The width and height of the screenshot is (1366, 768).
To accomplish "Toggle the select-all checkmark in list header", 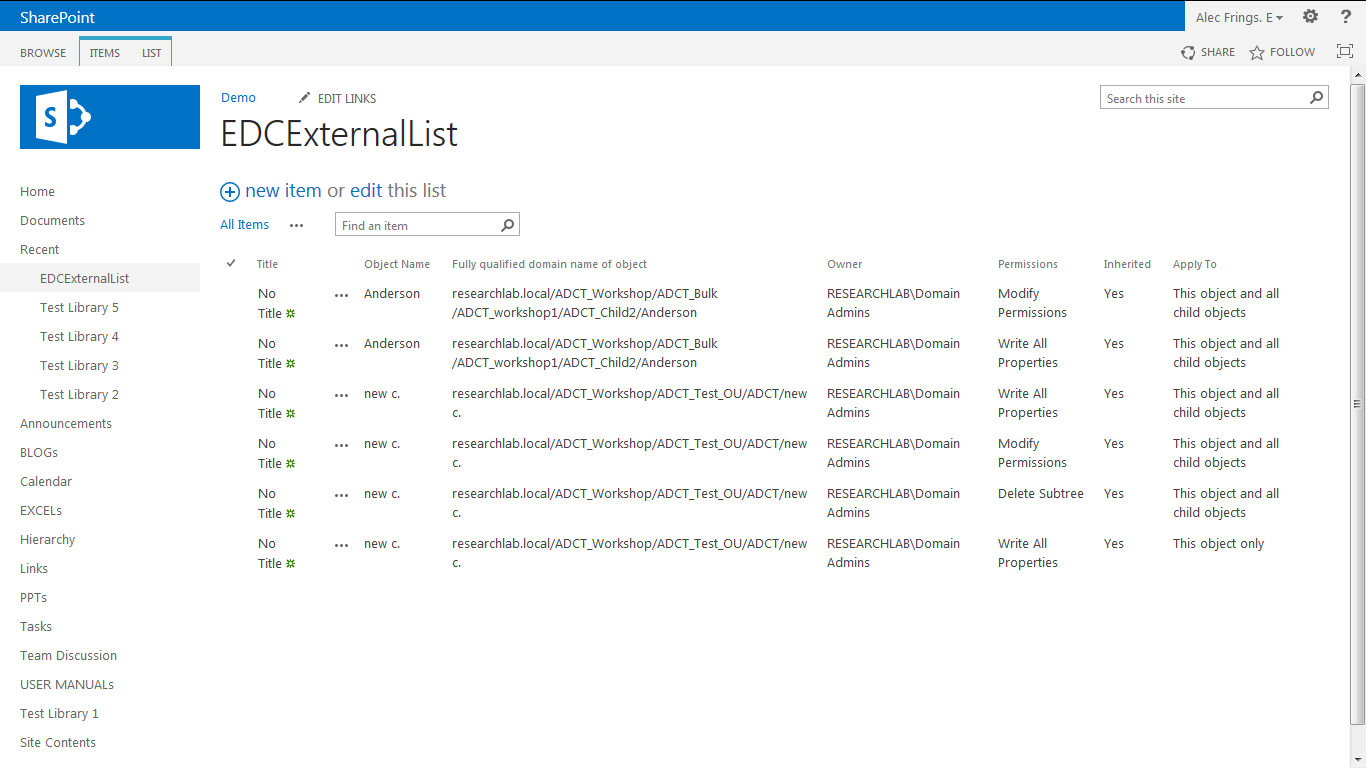I will pyautogui.click(x=231, y=263).
